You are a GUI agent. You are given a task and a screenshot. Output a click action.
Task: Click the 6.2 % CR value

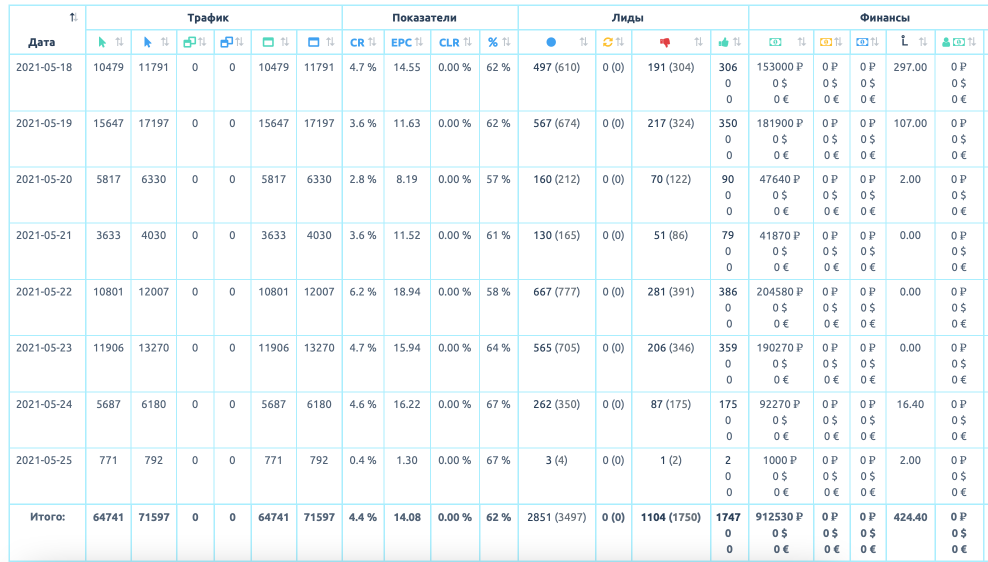pyautogui.click(x=363, y=292)
